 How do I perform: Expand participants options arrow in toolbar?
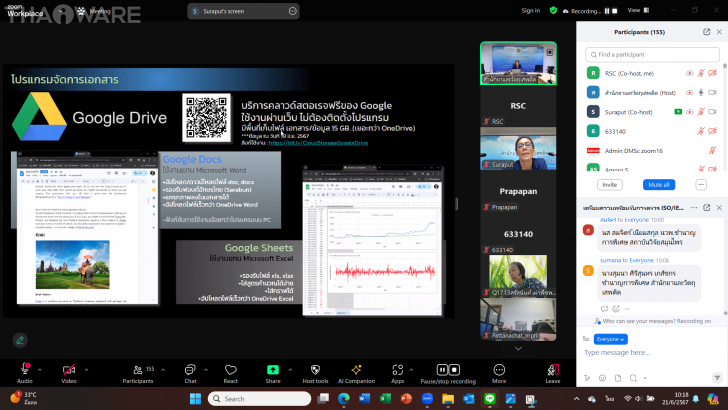point(163,370)
